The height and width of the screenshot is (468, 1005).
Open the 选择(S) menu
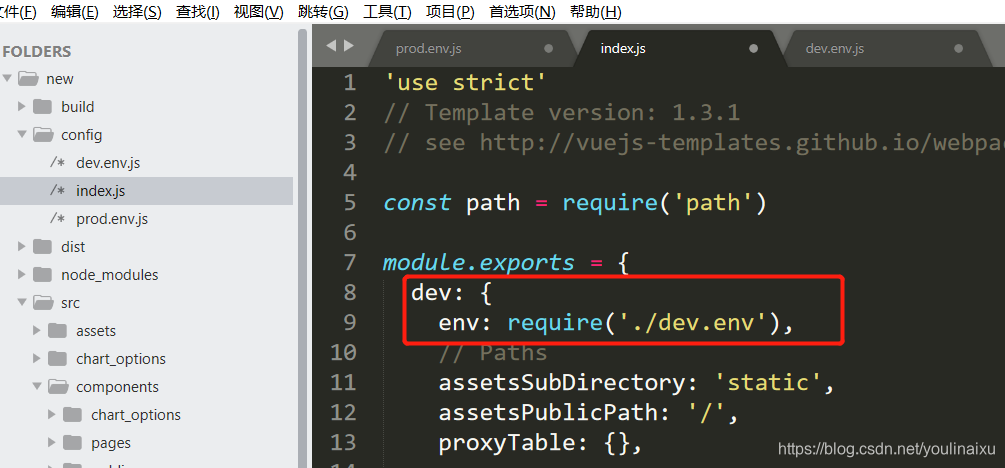coord(137,12)
